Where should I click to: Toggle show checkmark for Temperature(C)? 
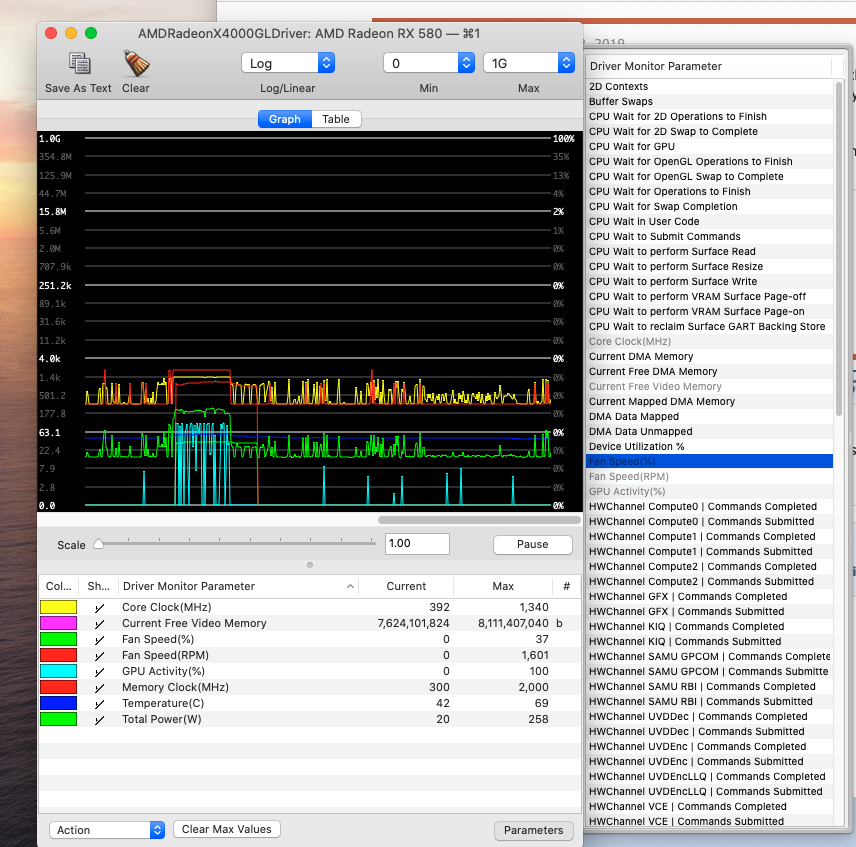click(x=99, y=703)
